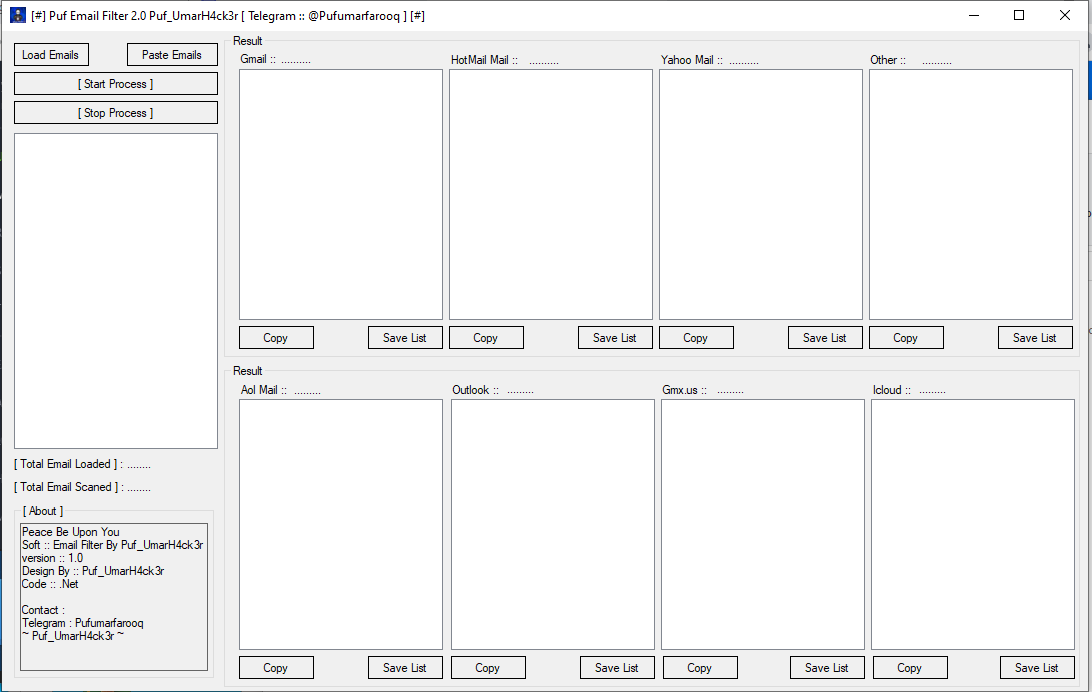Stop the running process
The height and width of the screenshot is (692, 1092).
pyautogui.click(x=116, y=113)
